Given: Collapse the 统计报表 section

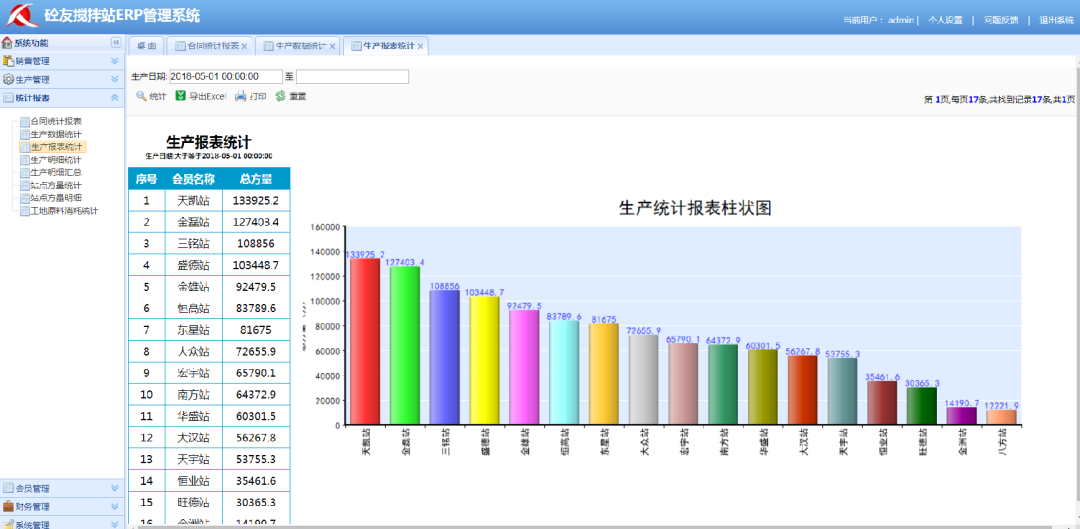Looking at the screenshot, I should [114, 98].
